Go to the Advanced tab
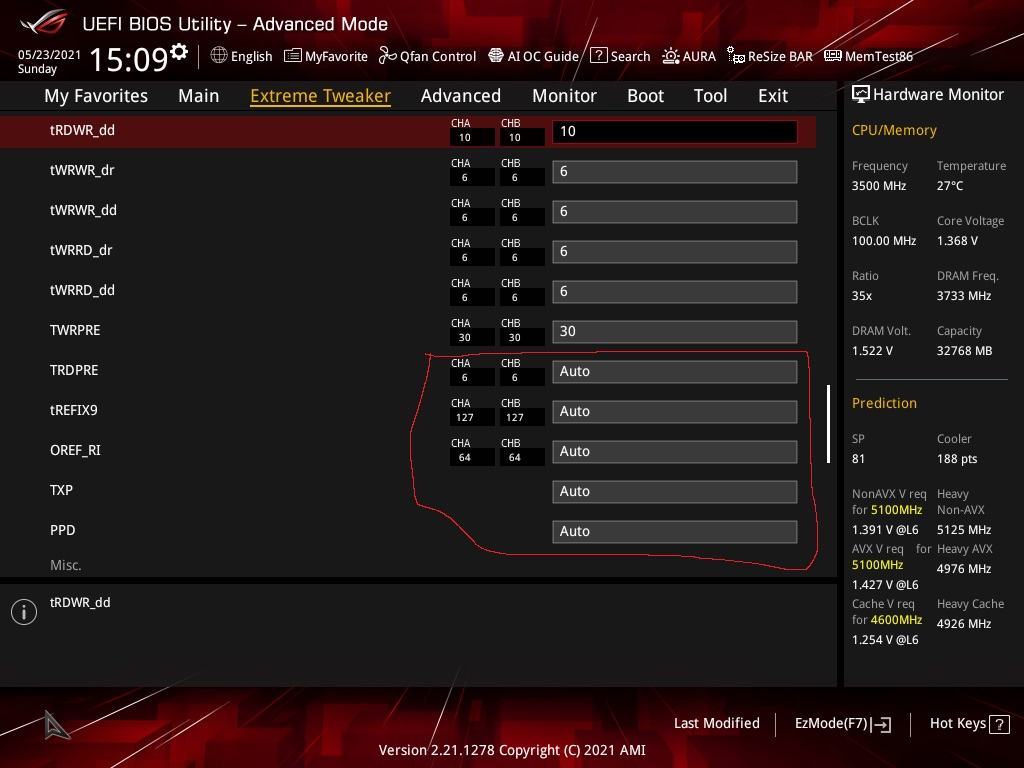 [x=461, y=96]
